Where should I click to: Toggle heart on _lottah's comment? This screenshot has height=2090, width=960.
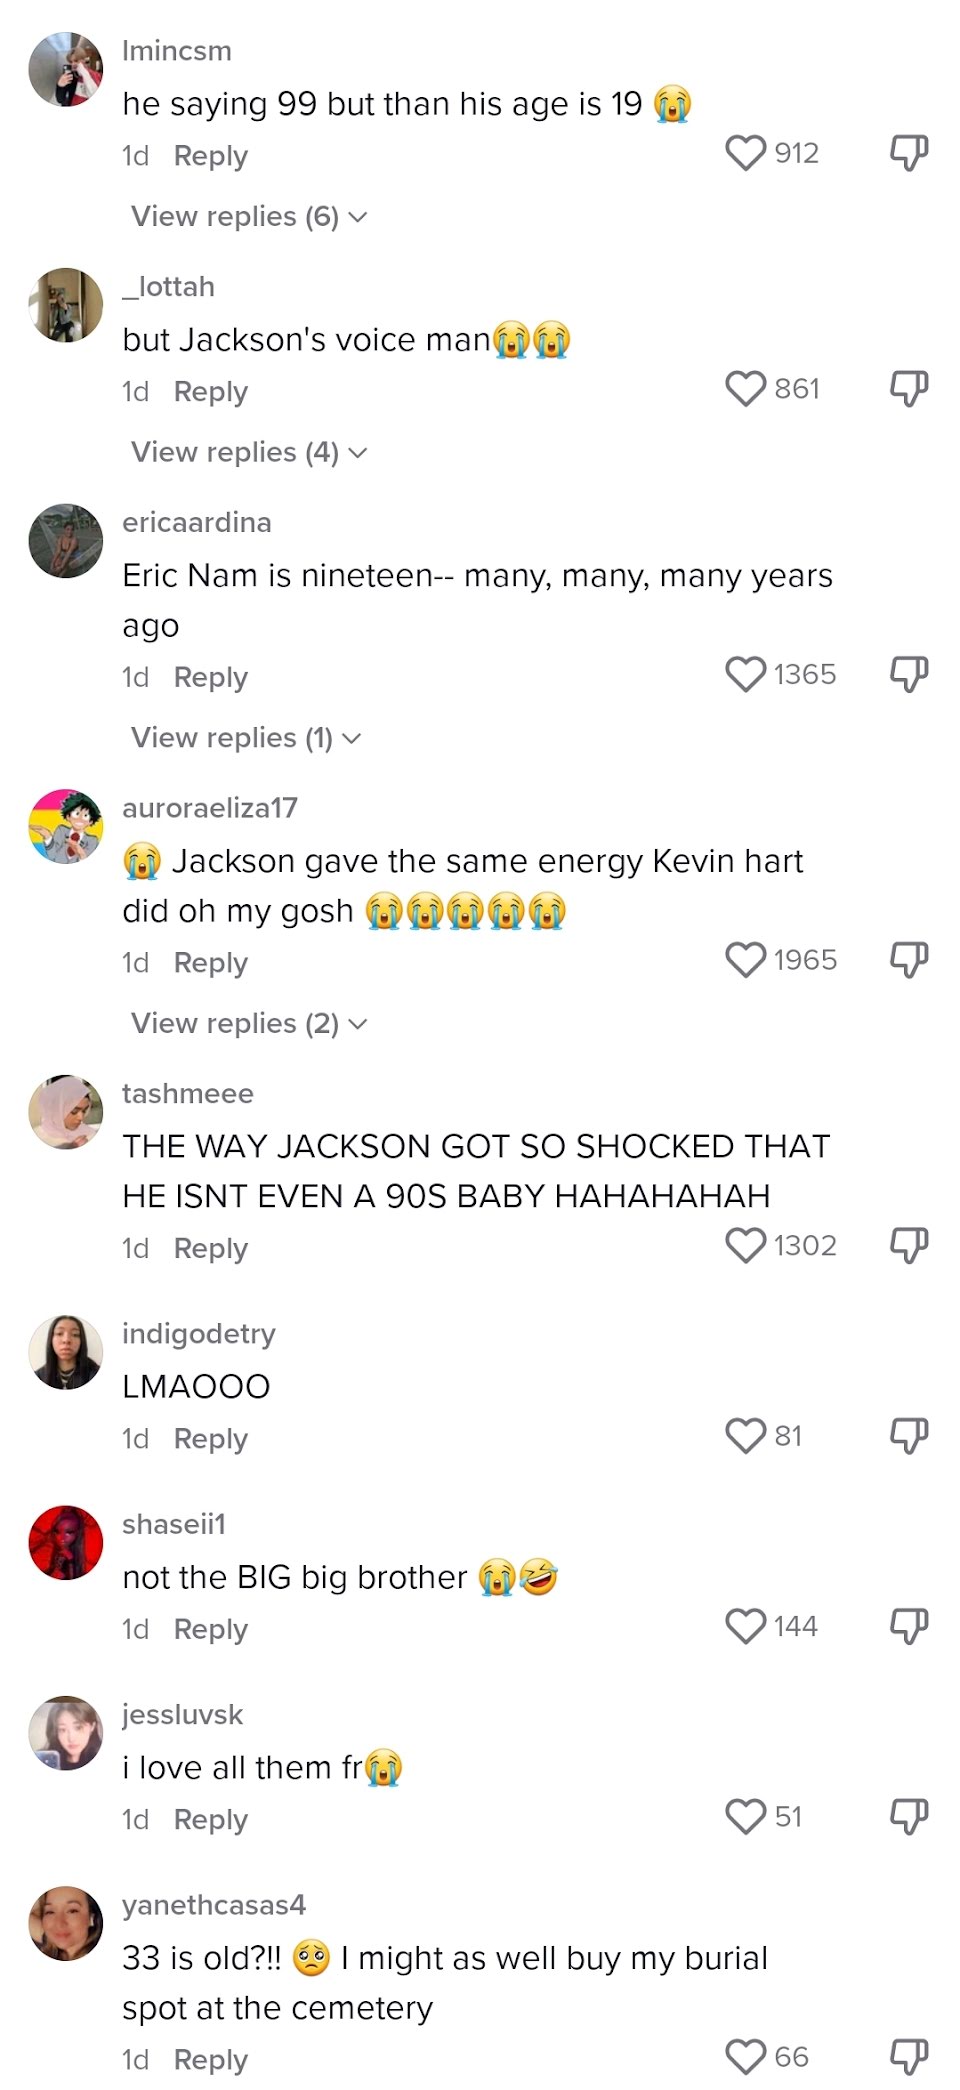(x=745, y=389)
